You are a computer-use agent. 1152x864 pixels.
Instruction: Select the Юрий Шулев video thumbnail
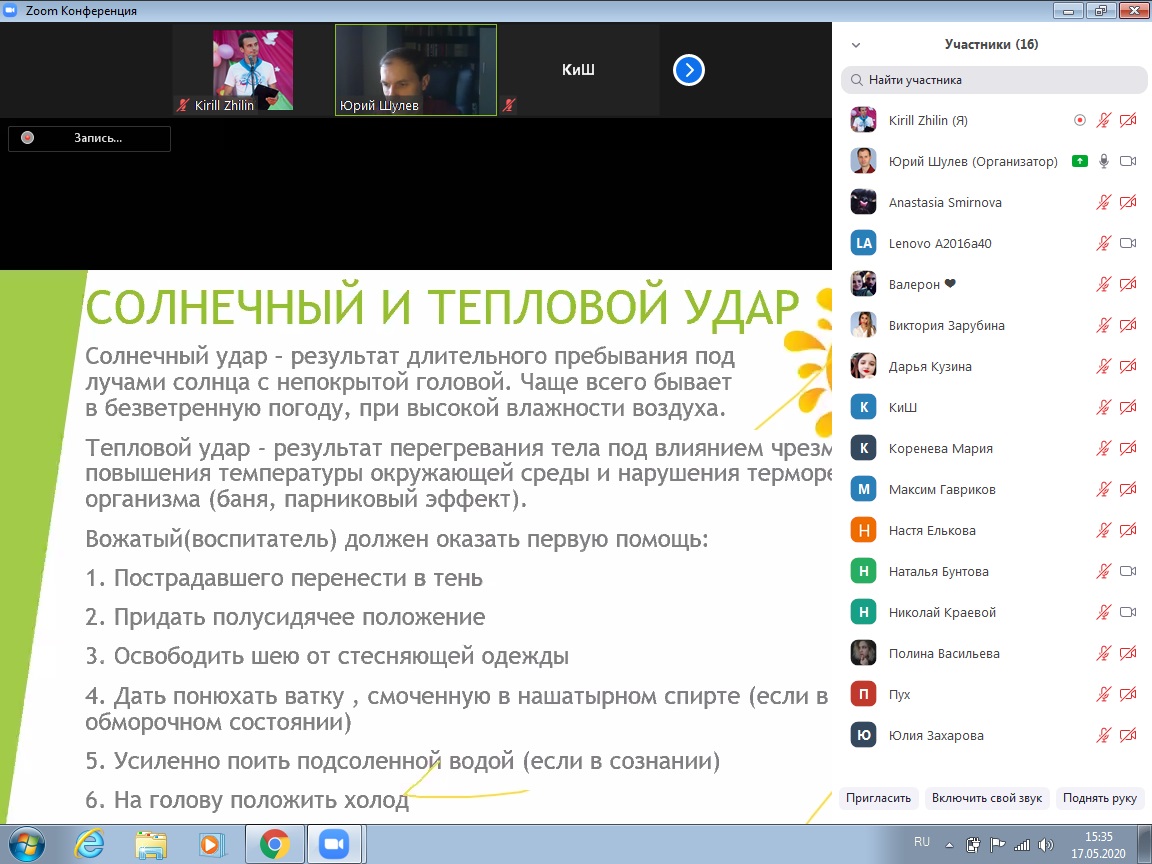416,70
